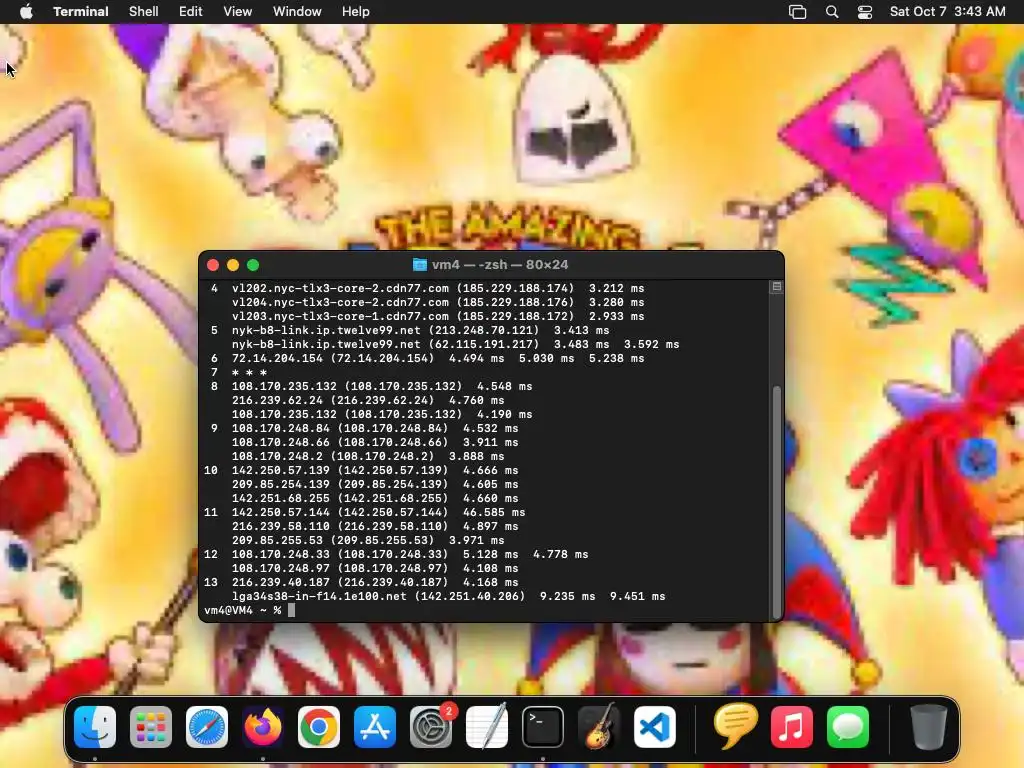Viewport: 1024px width, 768px height.
Task: Open the yellow speech bubble Dock app
Action: tap(736, 726)
